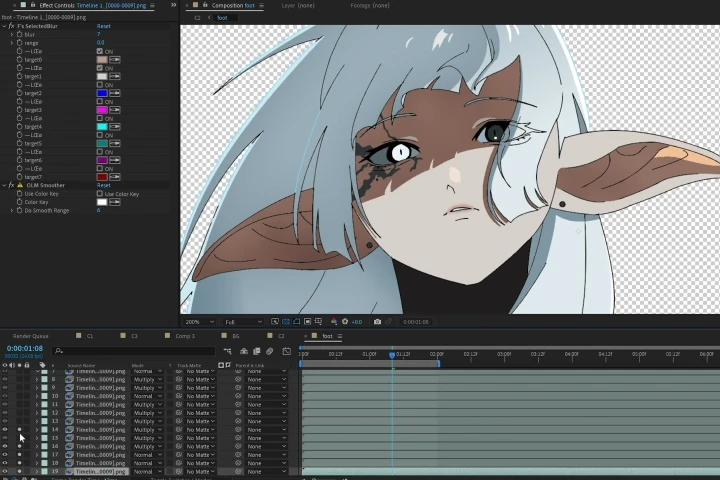This screenshot has height=480, width=720.
Task: Enable the motion blur icon in timeline
Action: [270, 351]
